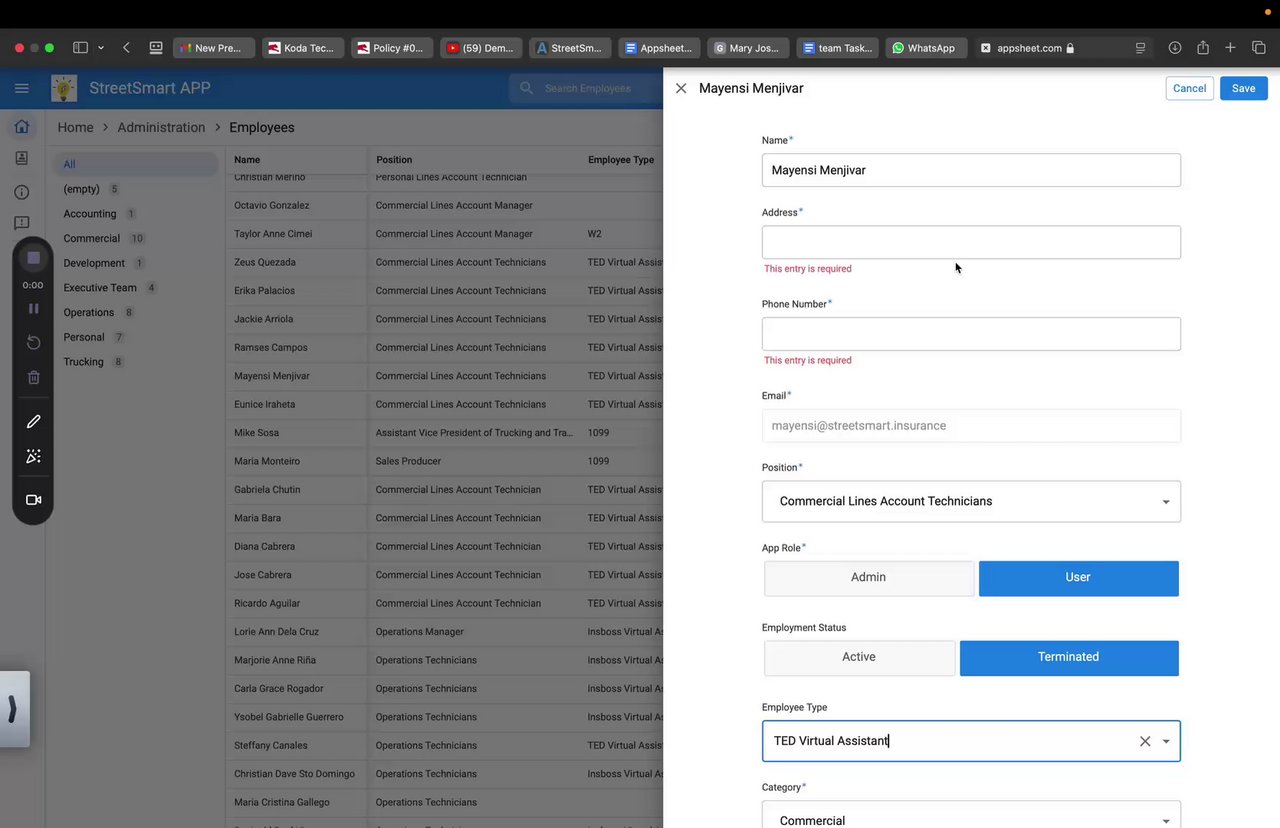
Task: Open the feedback message sidebar icon
Action: pos(21,223)
